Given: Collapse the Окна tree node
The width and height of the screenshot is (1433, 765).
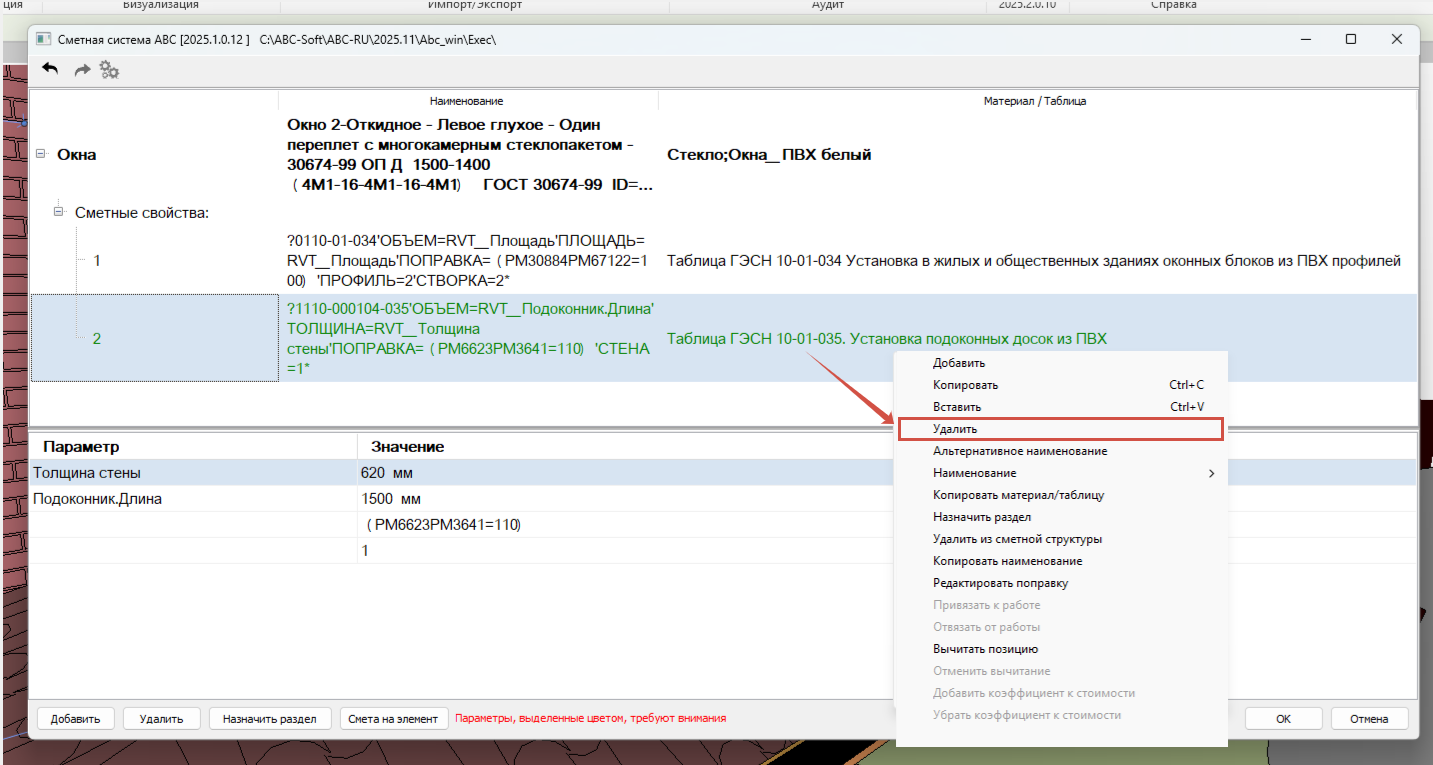Looking at the screenshot, I should pos(41,154).
